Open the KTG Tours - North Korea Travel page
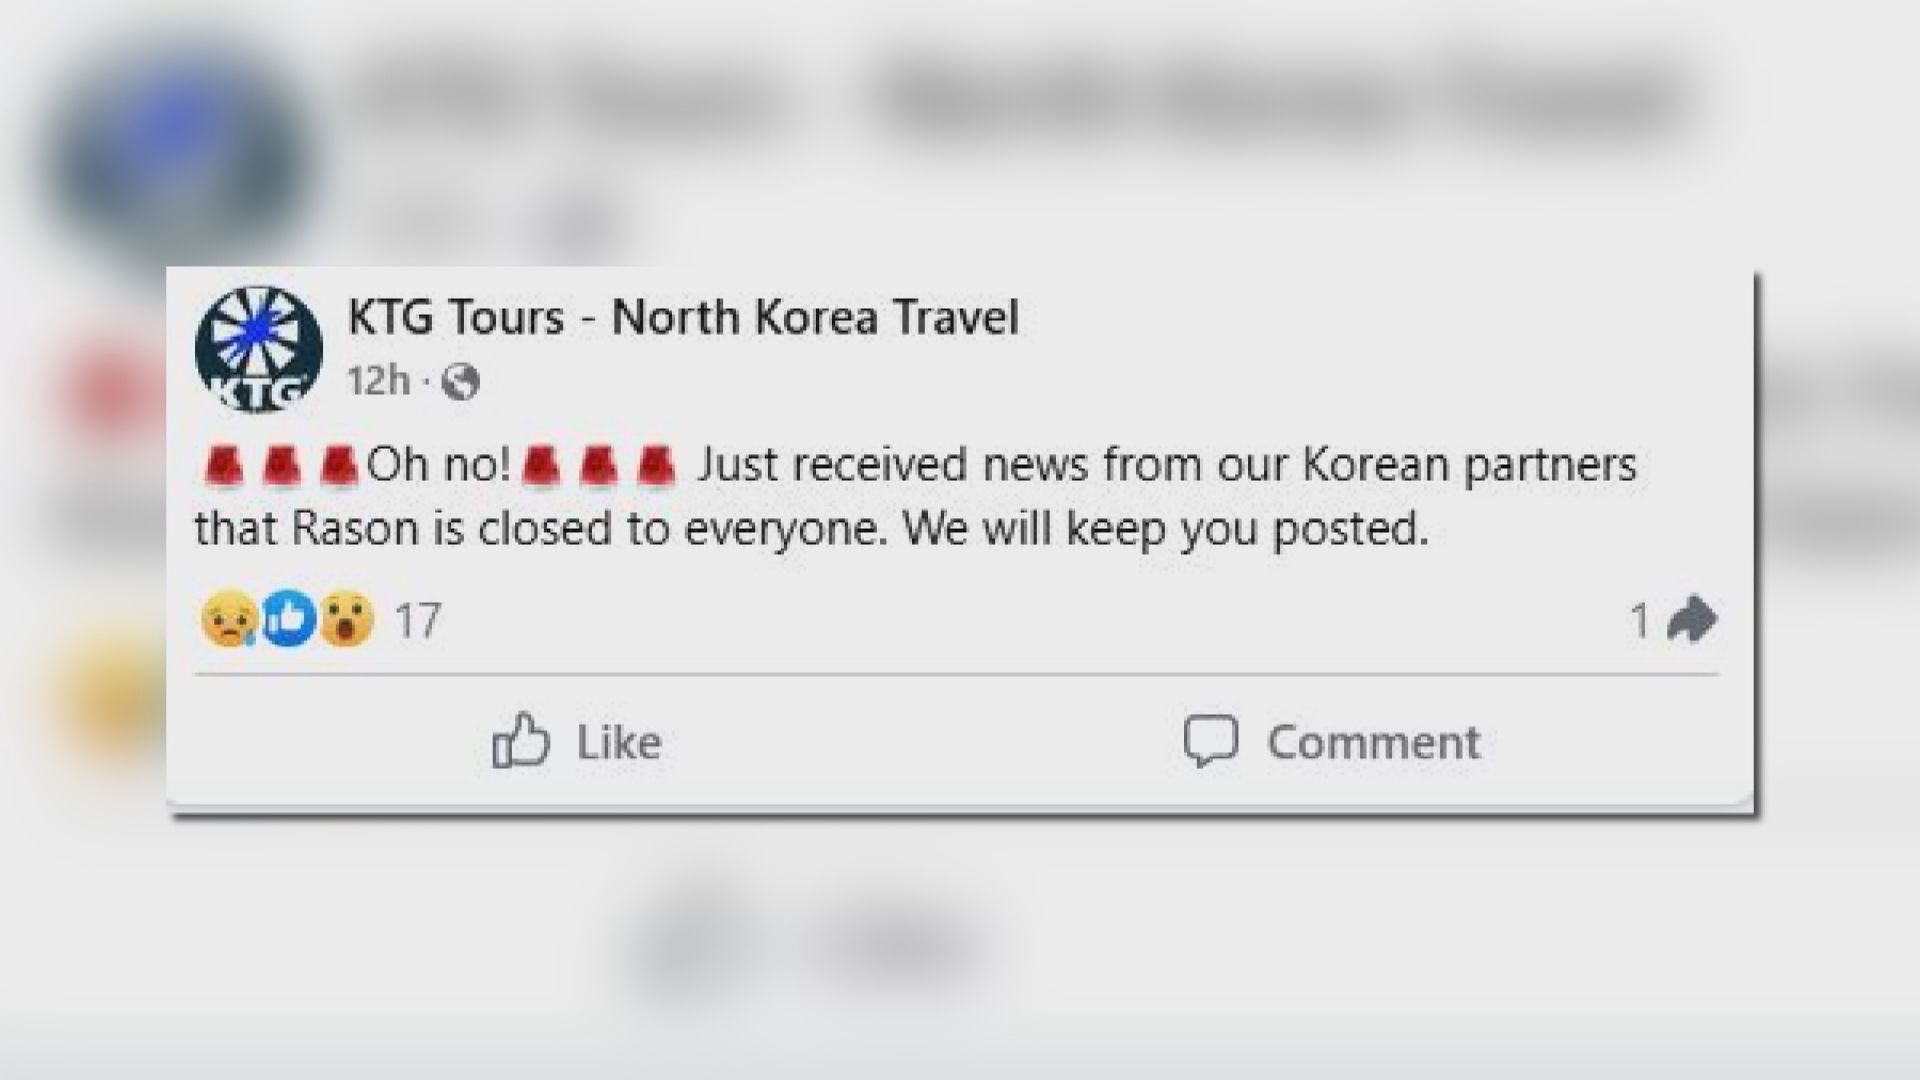 [x=683, y=318]
